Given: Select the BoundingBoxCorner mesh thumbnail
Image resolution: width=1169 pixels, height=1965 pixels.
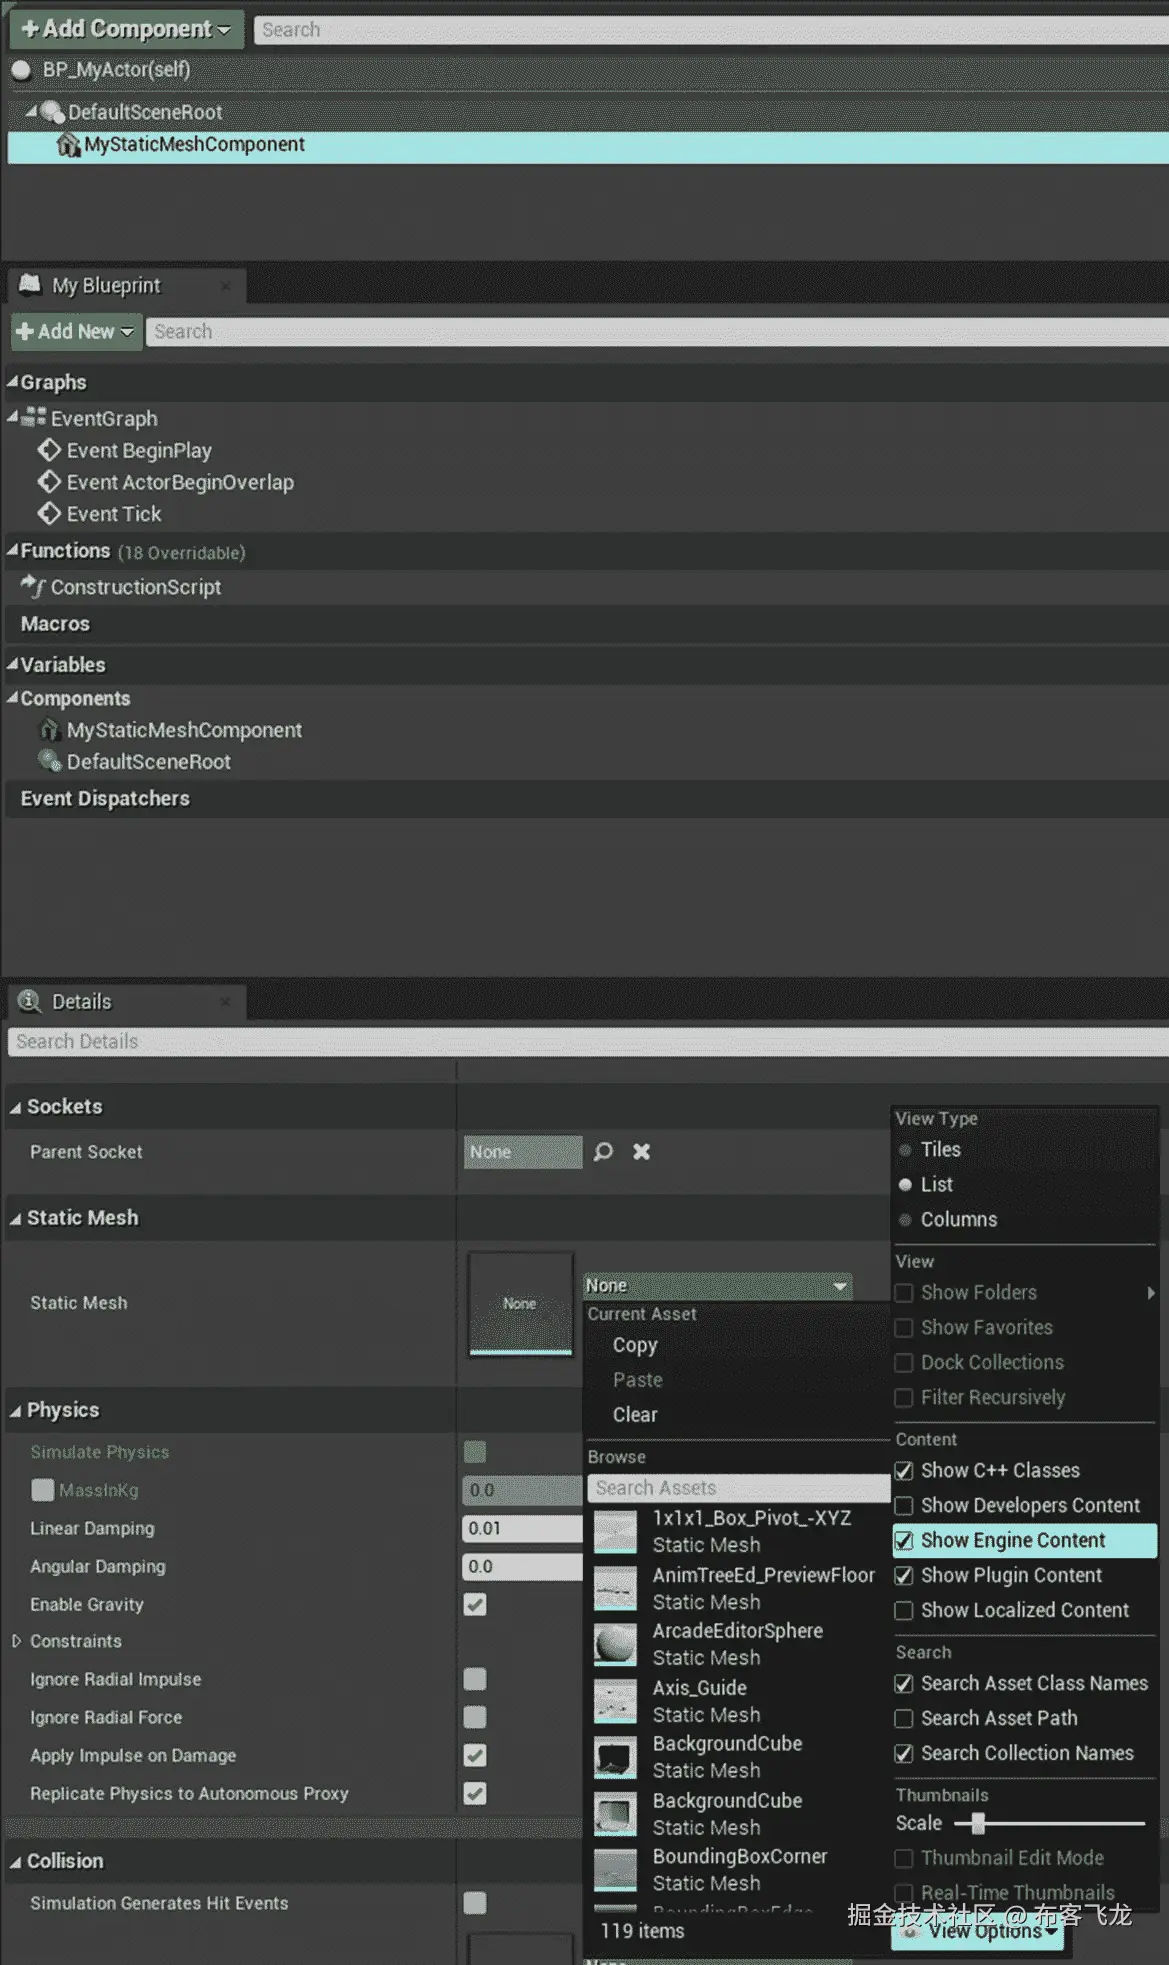Looking at the screenshot, I should point(615,1870).
